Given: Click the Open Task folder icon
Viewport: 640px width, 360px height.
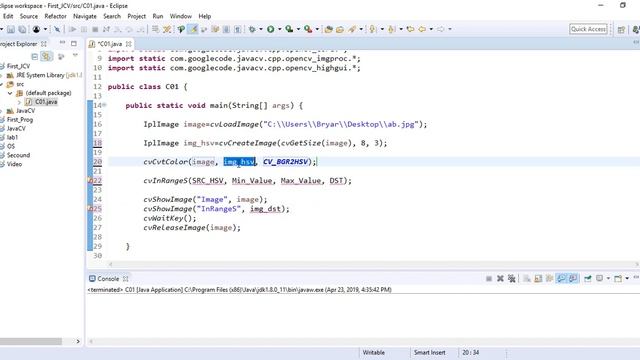Looking at the screenshot, I should tap(340, 29).
